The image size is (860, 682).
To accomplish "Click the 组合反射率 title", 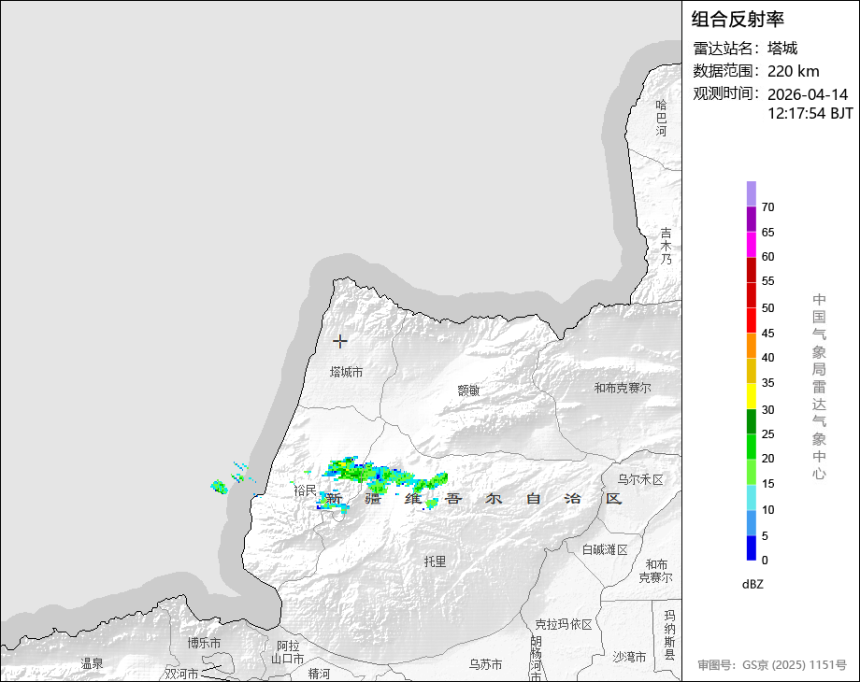I will (x=737, y=19).
